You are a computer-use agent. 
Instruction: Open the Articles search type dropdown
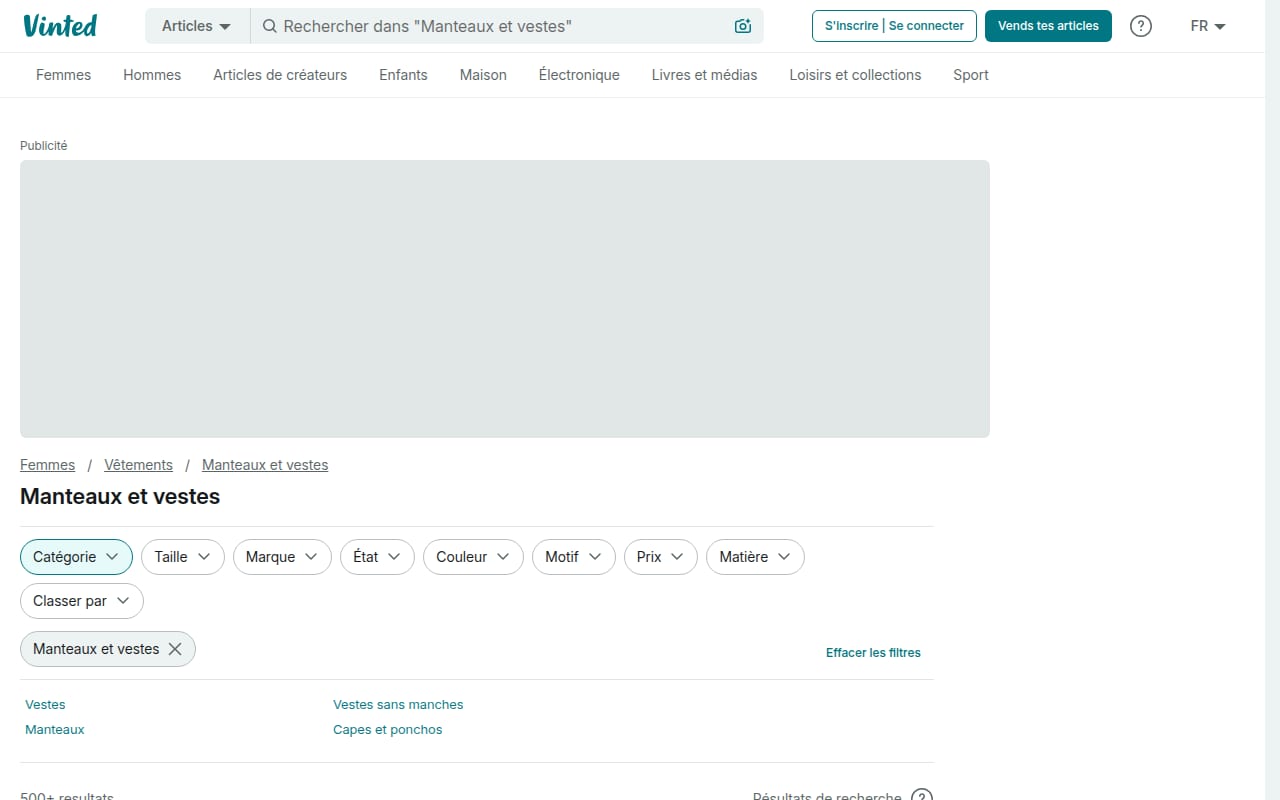[197, 26]
